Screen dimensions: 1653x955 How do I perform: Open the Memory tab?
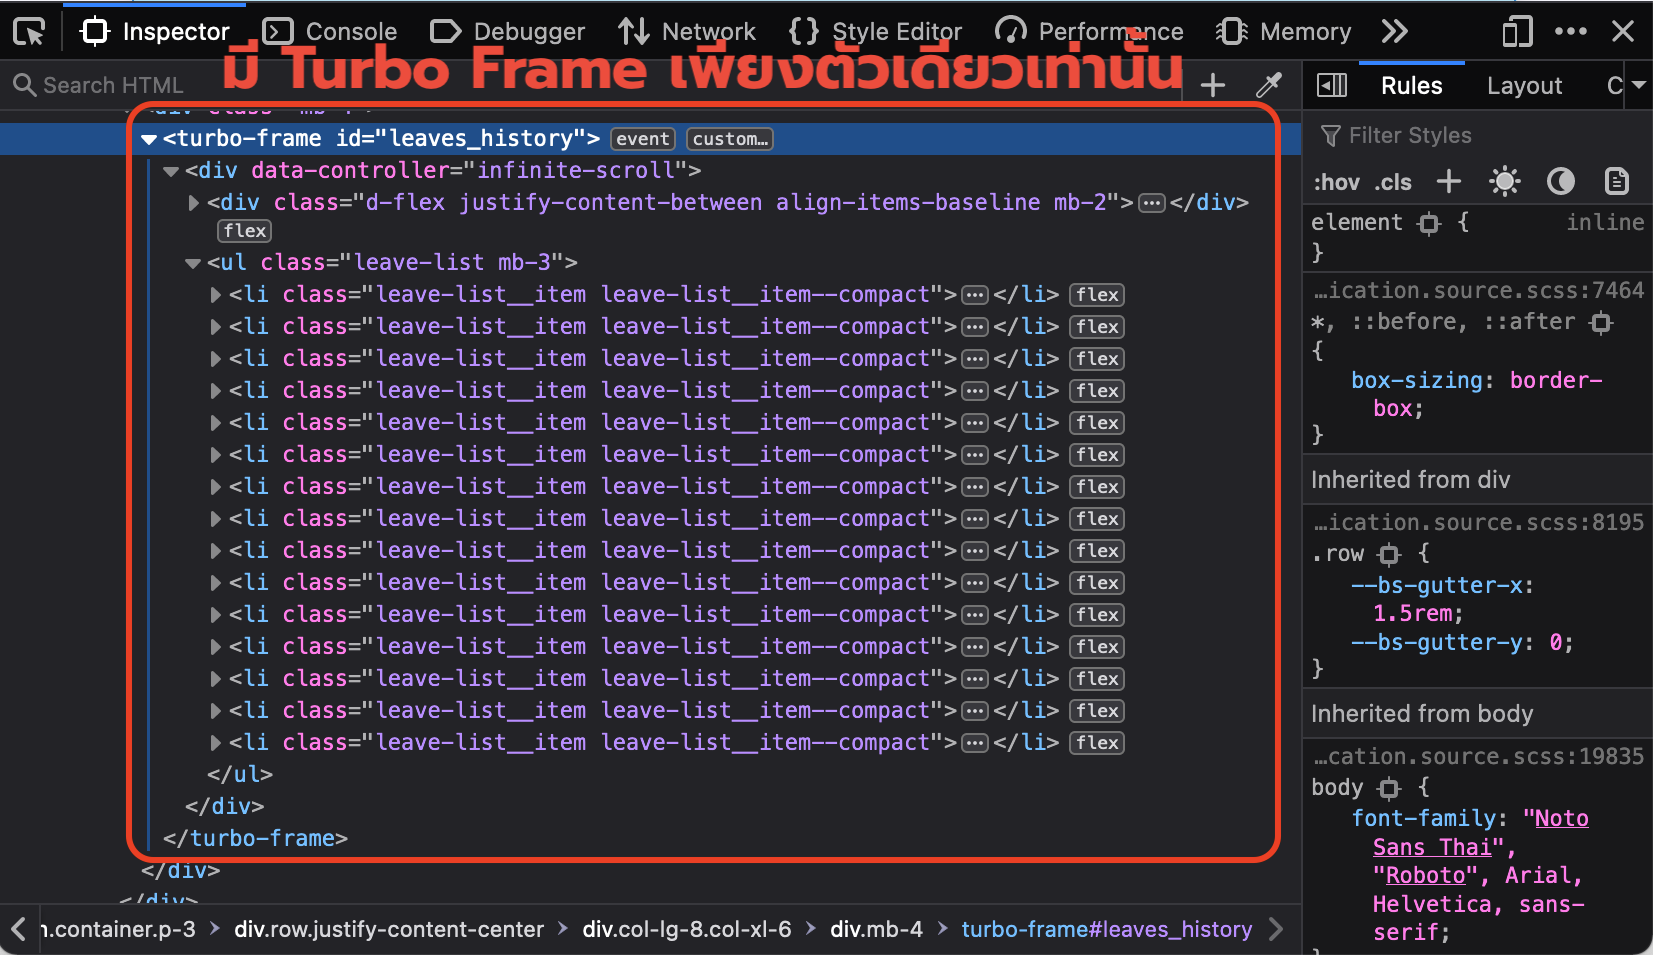point(1283,32)
